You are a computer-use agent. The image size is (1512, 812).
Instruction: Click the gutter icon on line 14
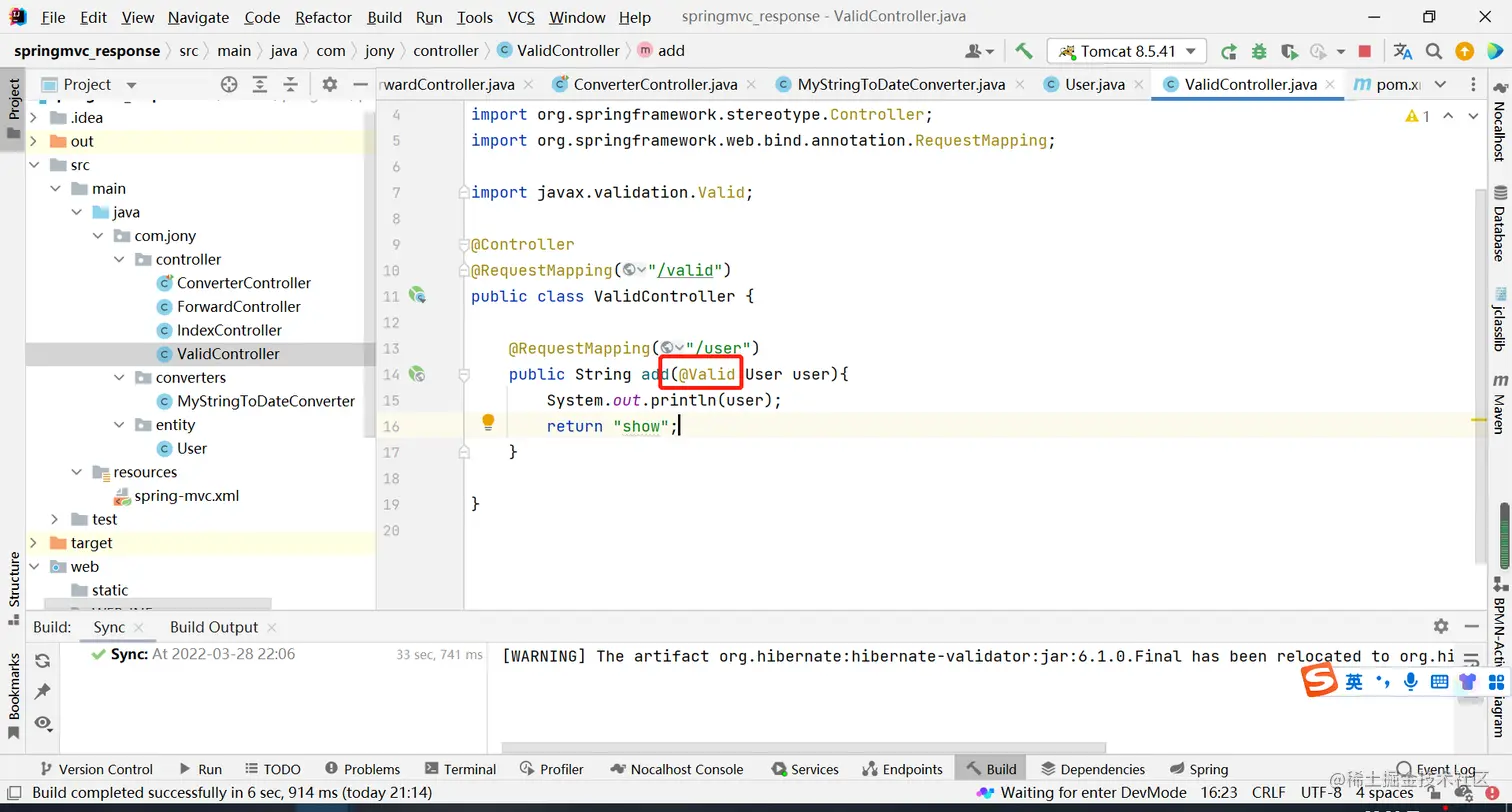(x=418, y=374)
